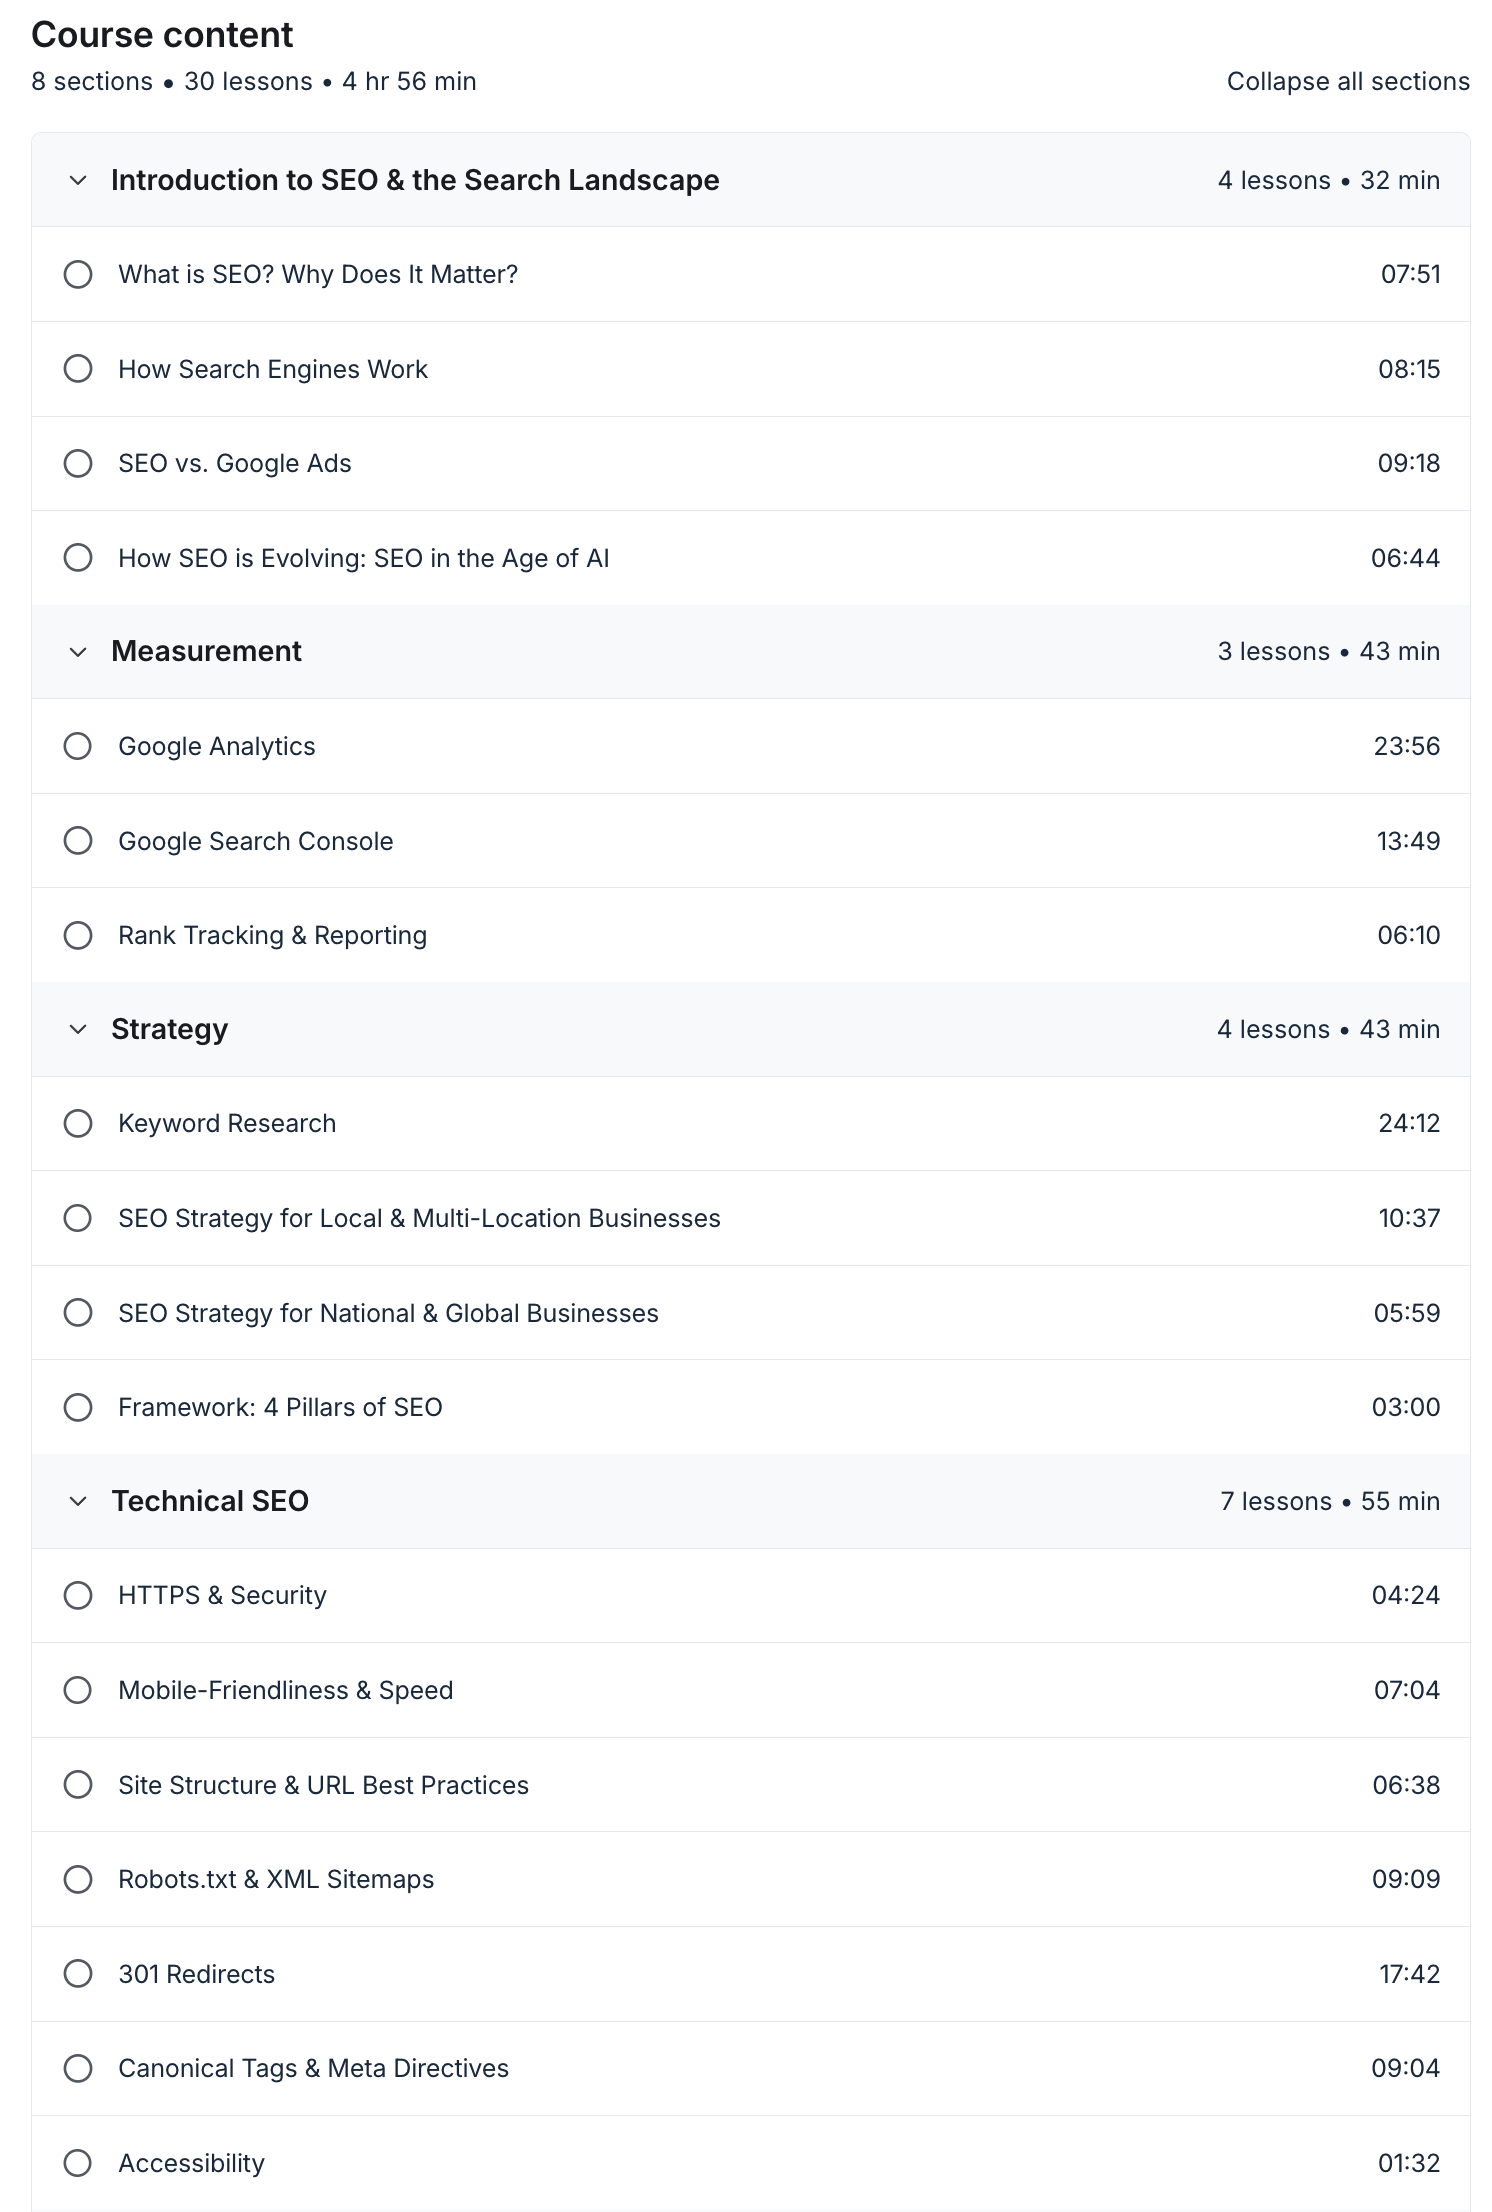Open the How Search Engines Work lesson
Image resolution: width=1492 pixels, height=2212 pixels.
pyautogui.click(x=272, y=369)
